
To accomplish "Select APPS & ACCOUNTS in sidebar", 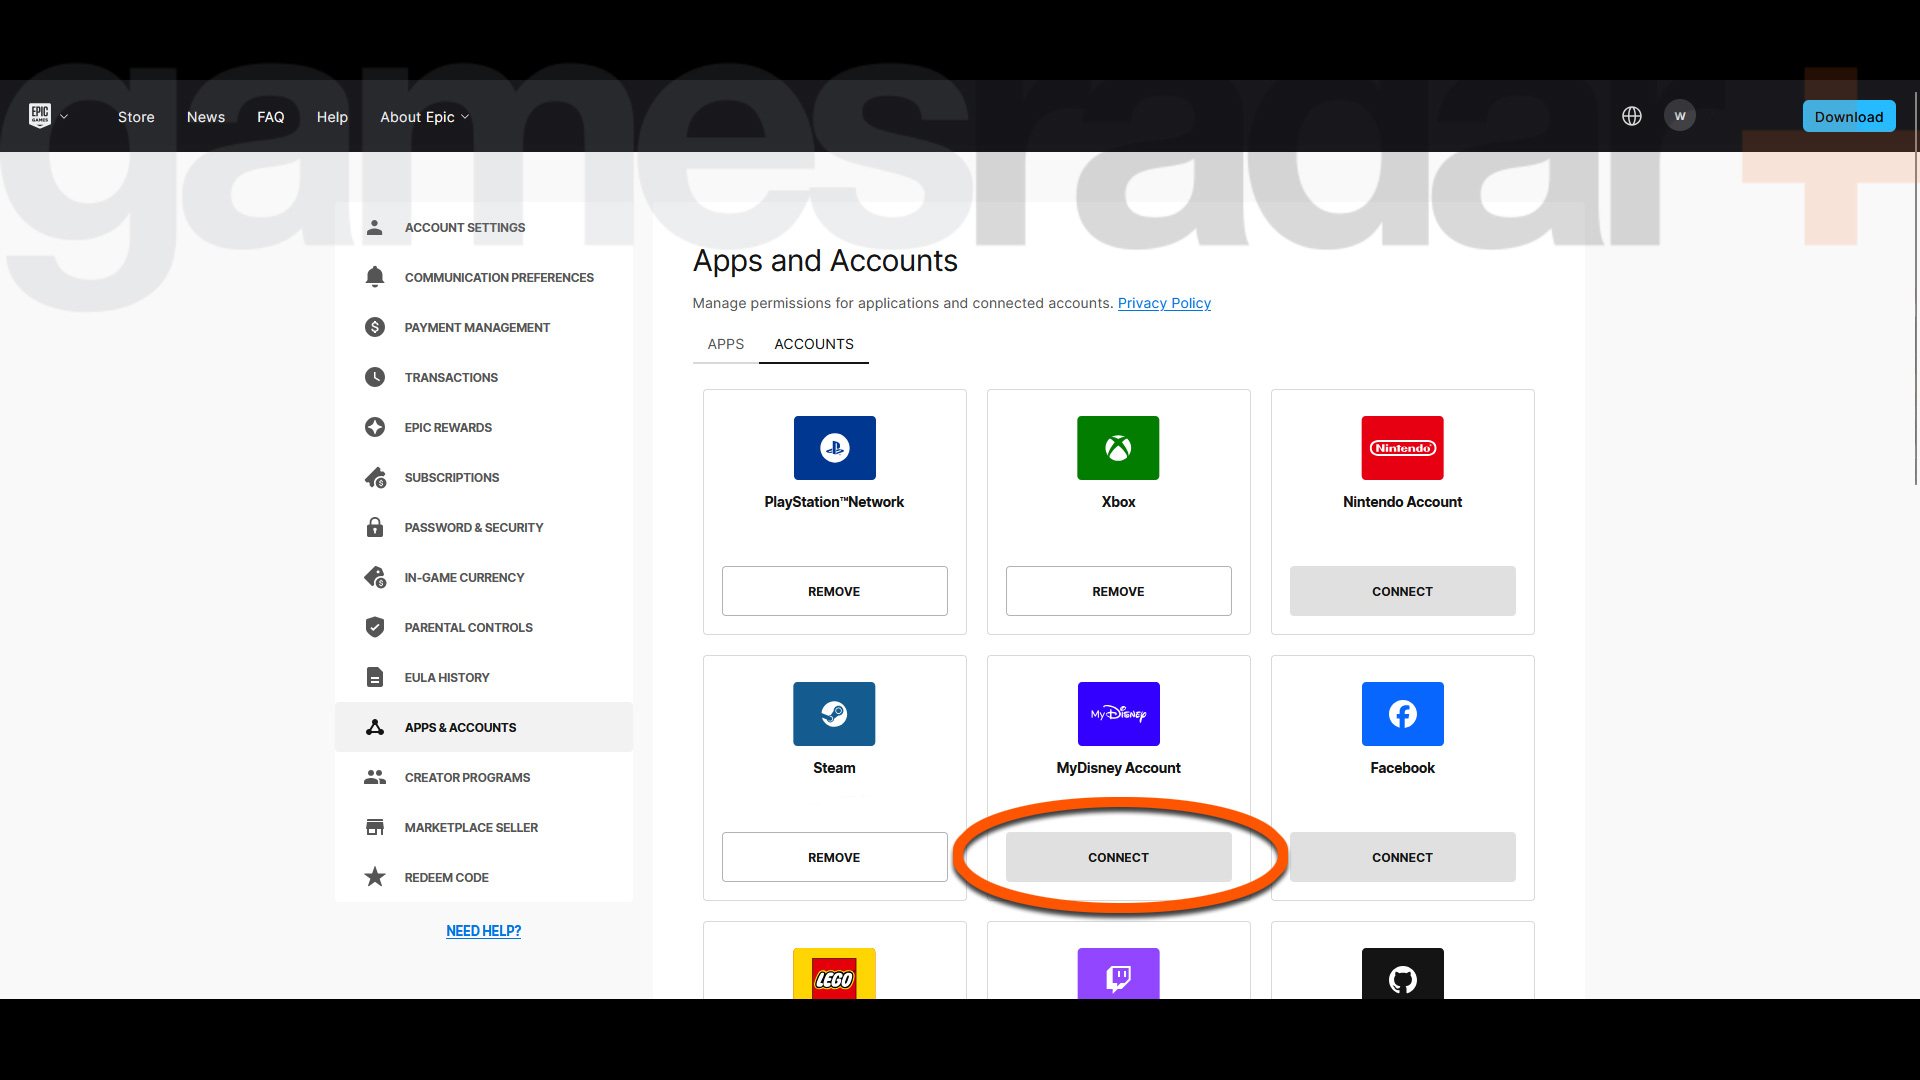I will tap(484, 727).
